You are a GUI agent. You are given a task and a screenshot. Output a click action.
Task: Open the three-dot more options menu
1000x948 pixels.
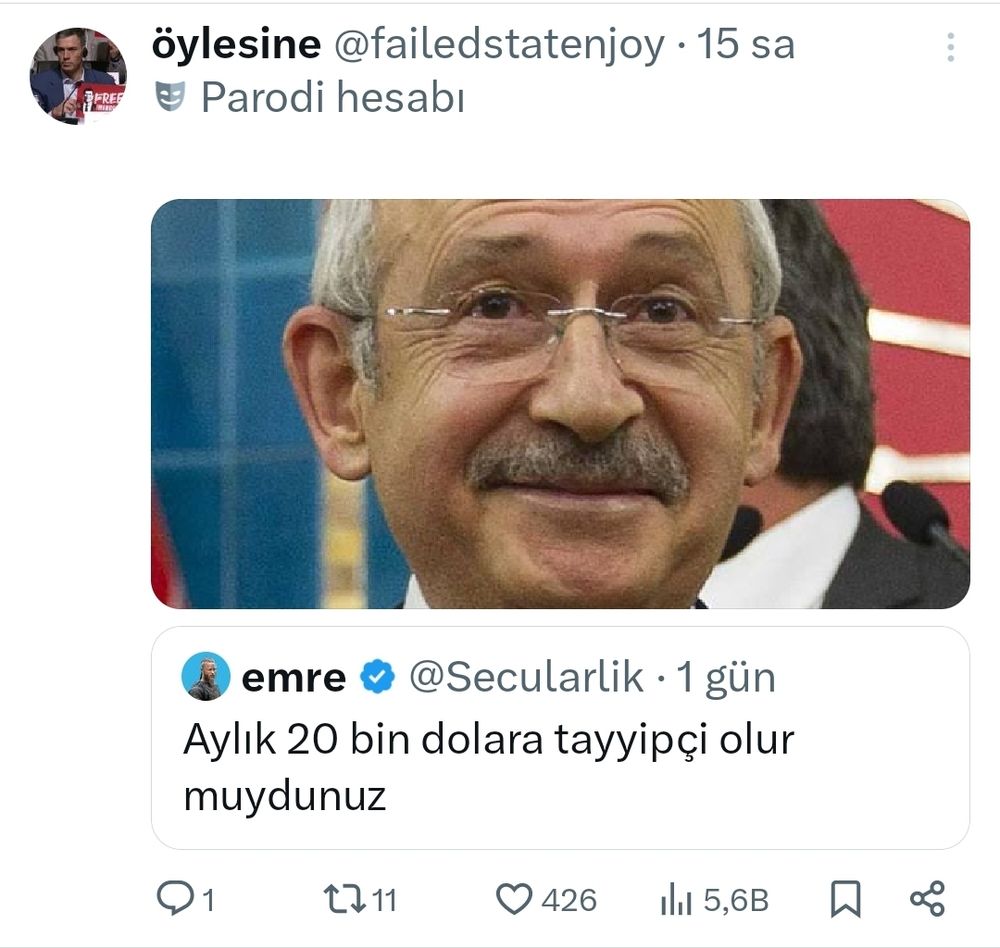(x=950, y=47)
